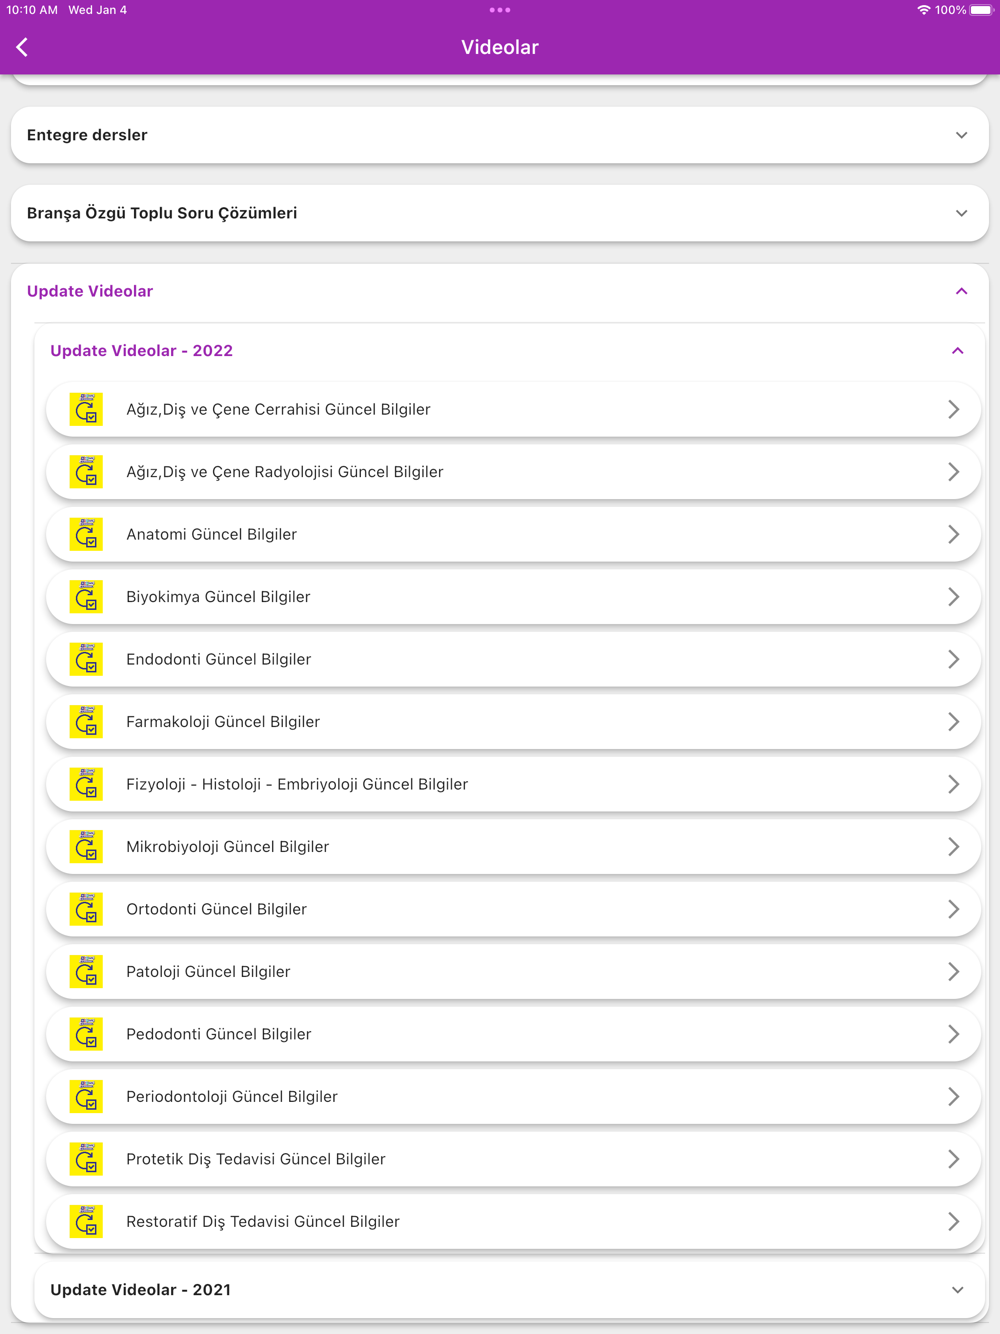The image size is (1000, 1334).
Task: Click the arrow on the Fizyoloji - Histoloji - Embriyoloji row
Action: 953,784
